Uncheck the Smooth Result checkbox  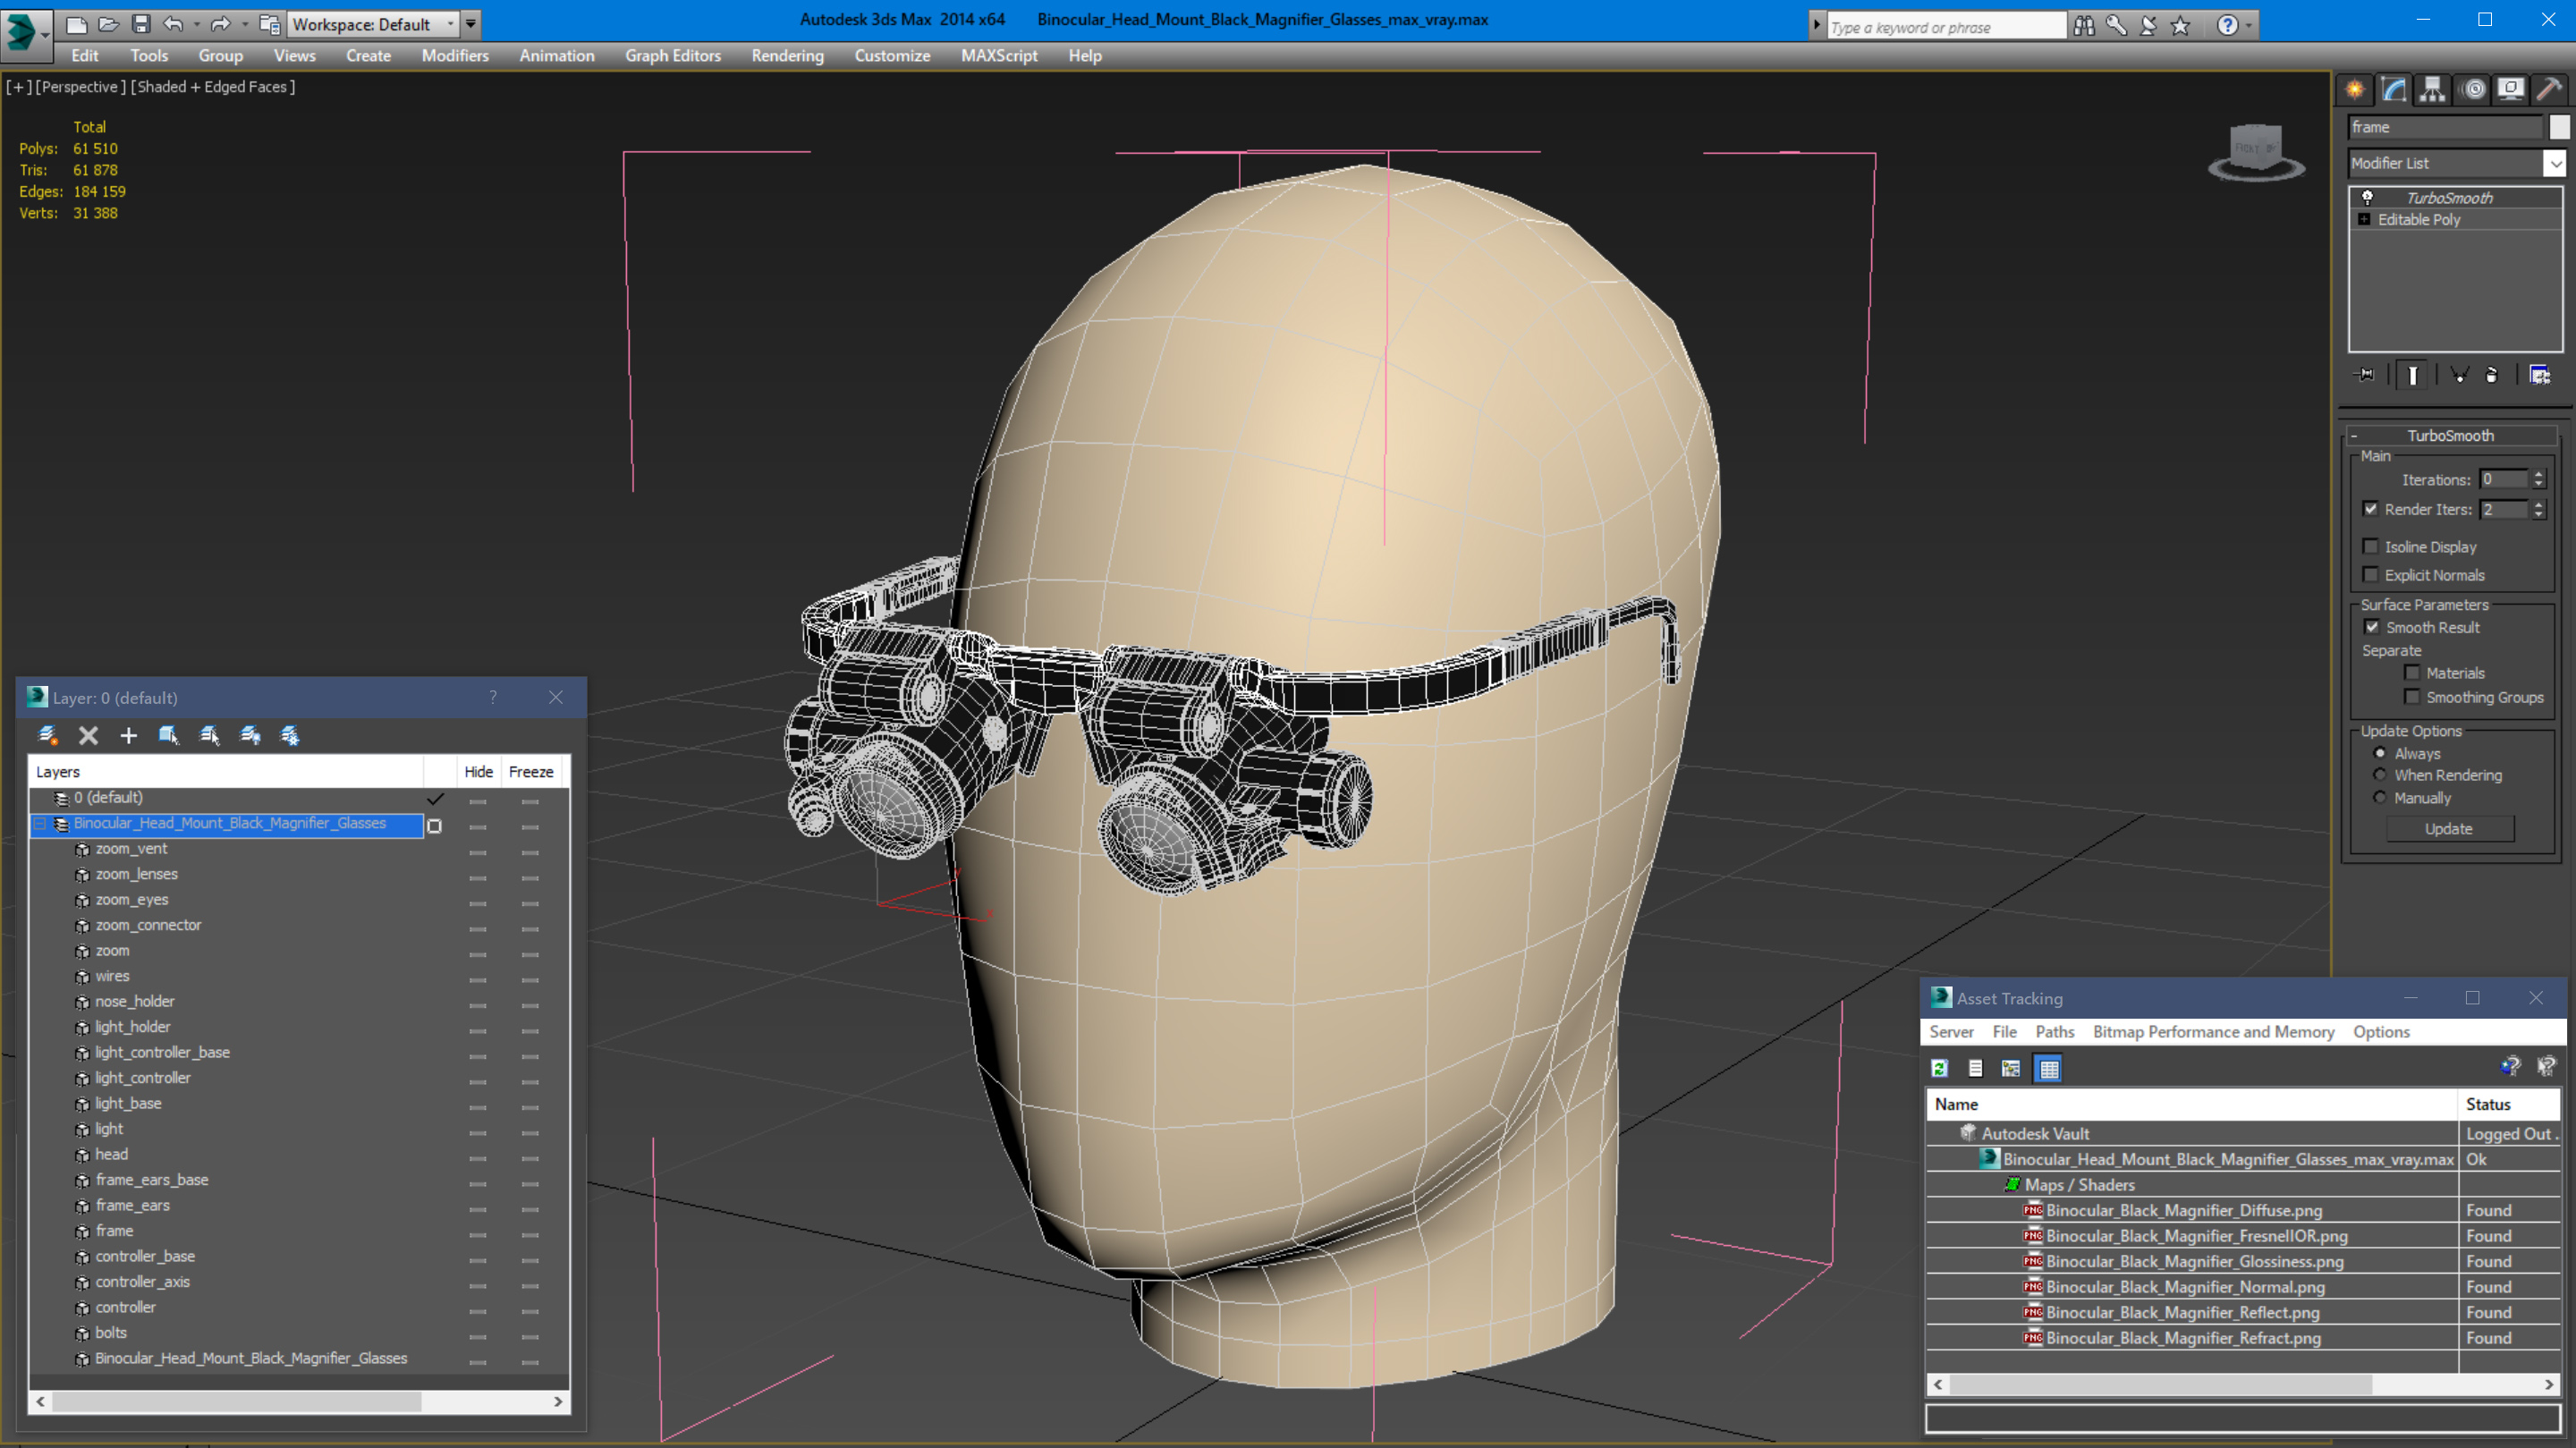pos(2371,627)
